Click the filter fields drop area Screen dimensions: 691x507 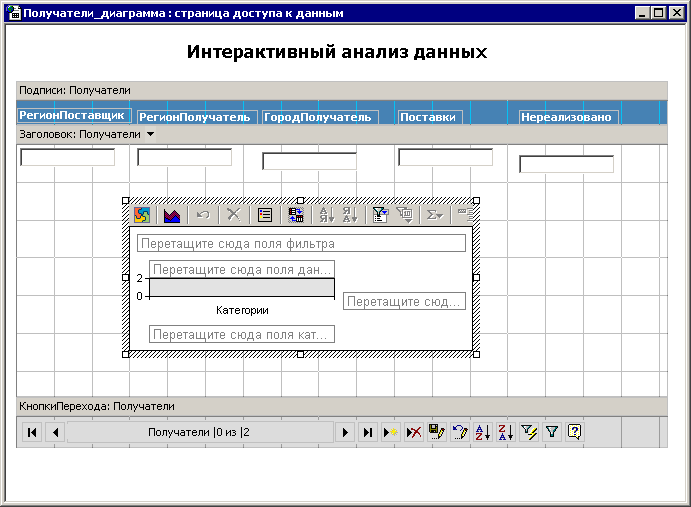301,243
